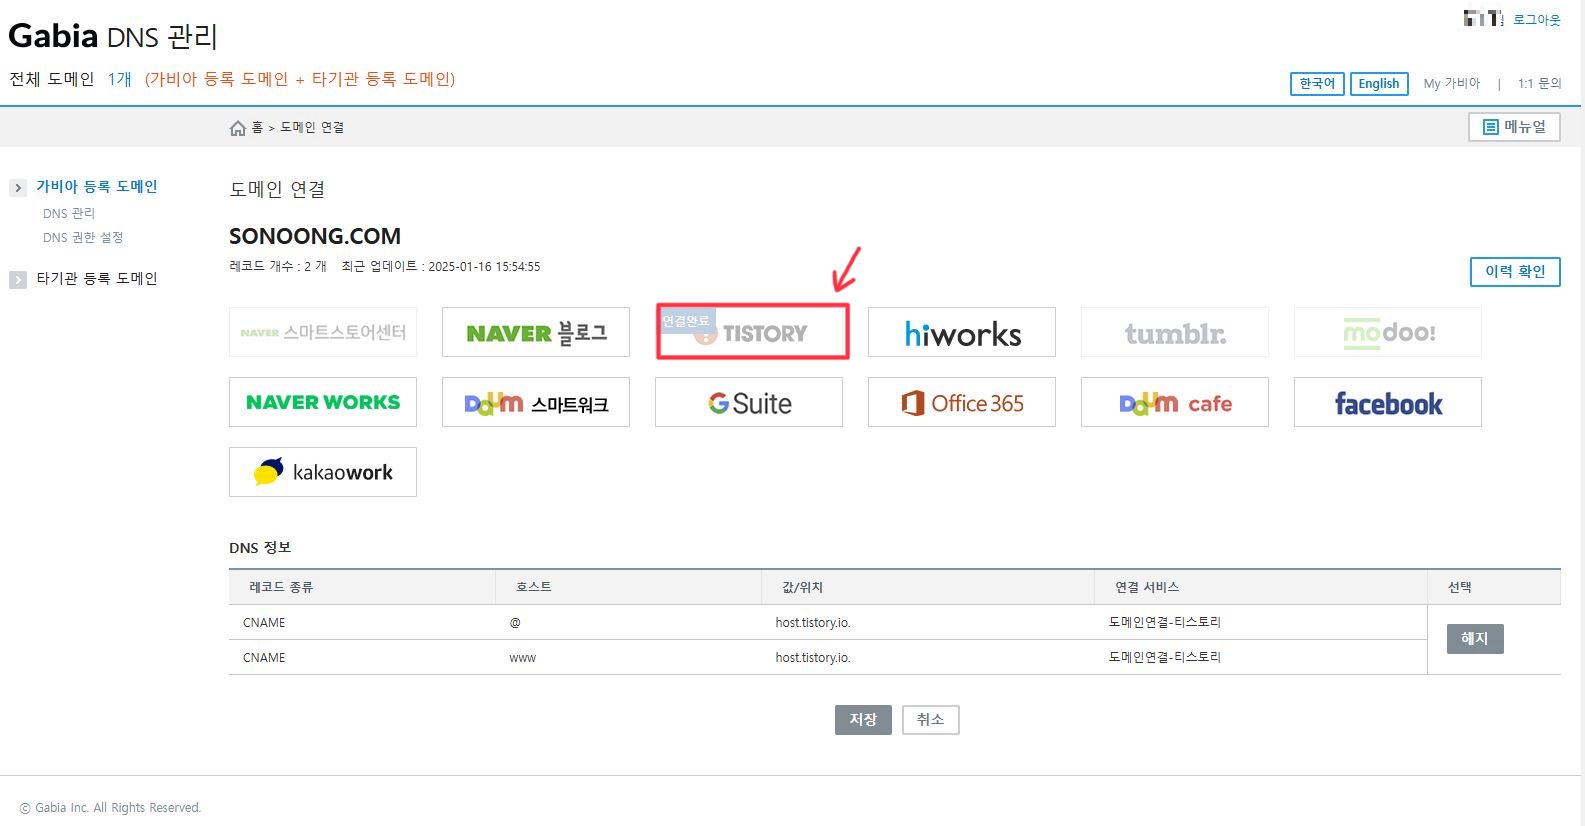Select the facebook service tile
The height and width of the screenshot is (826, 1585).
pos(1388,402)
